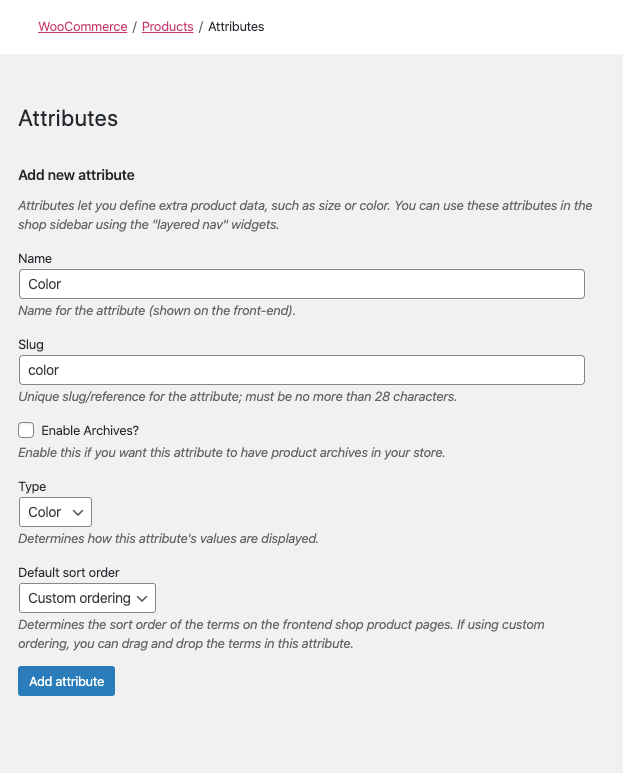Click the "Default sort order" label
The image size is (623, 773).
point(69,572)
